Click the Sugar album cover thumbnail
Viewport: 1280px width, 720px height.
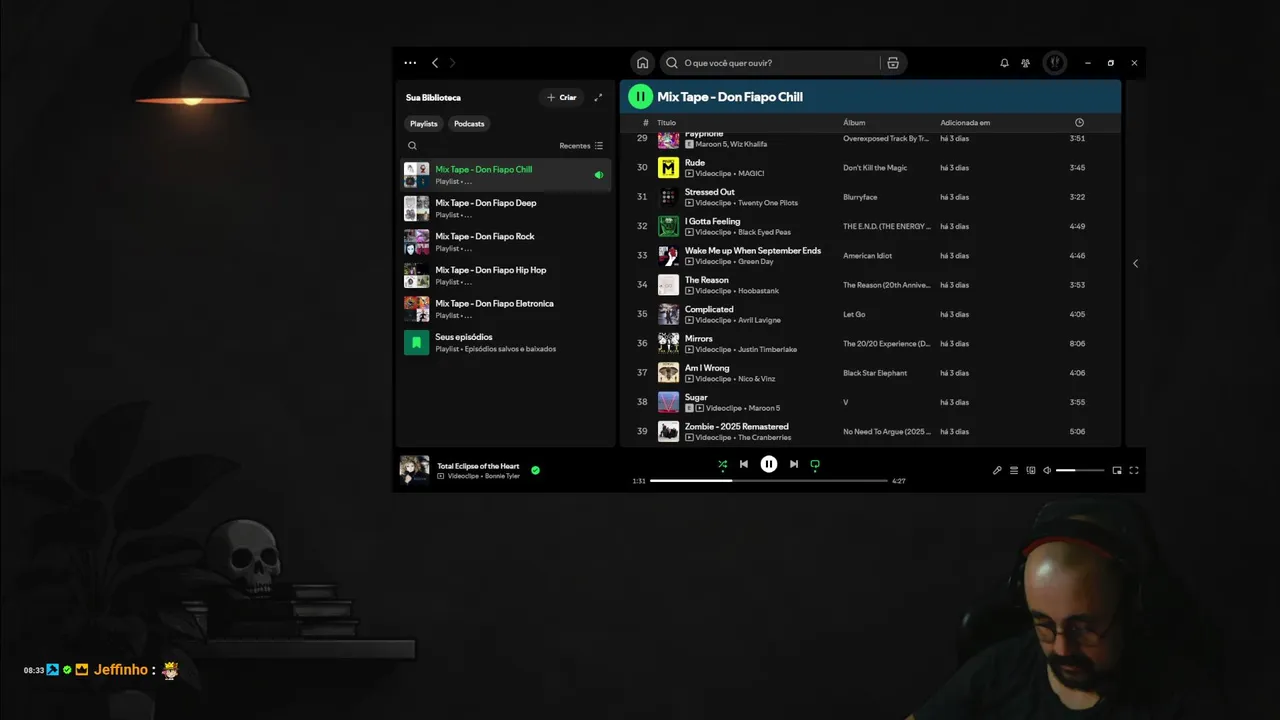(x=668, y=402)
